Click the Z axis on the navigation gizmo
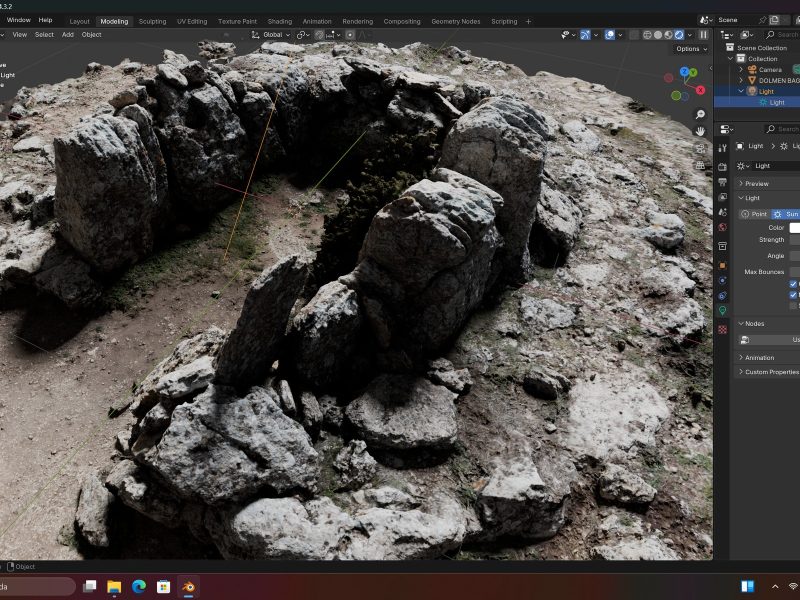 685,71
